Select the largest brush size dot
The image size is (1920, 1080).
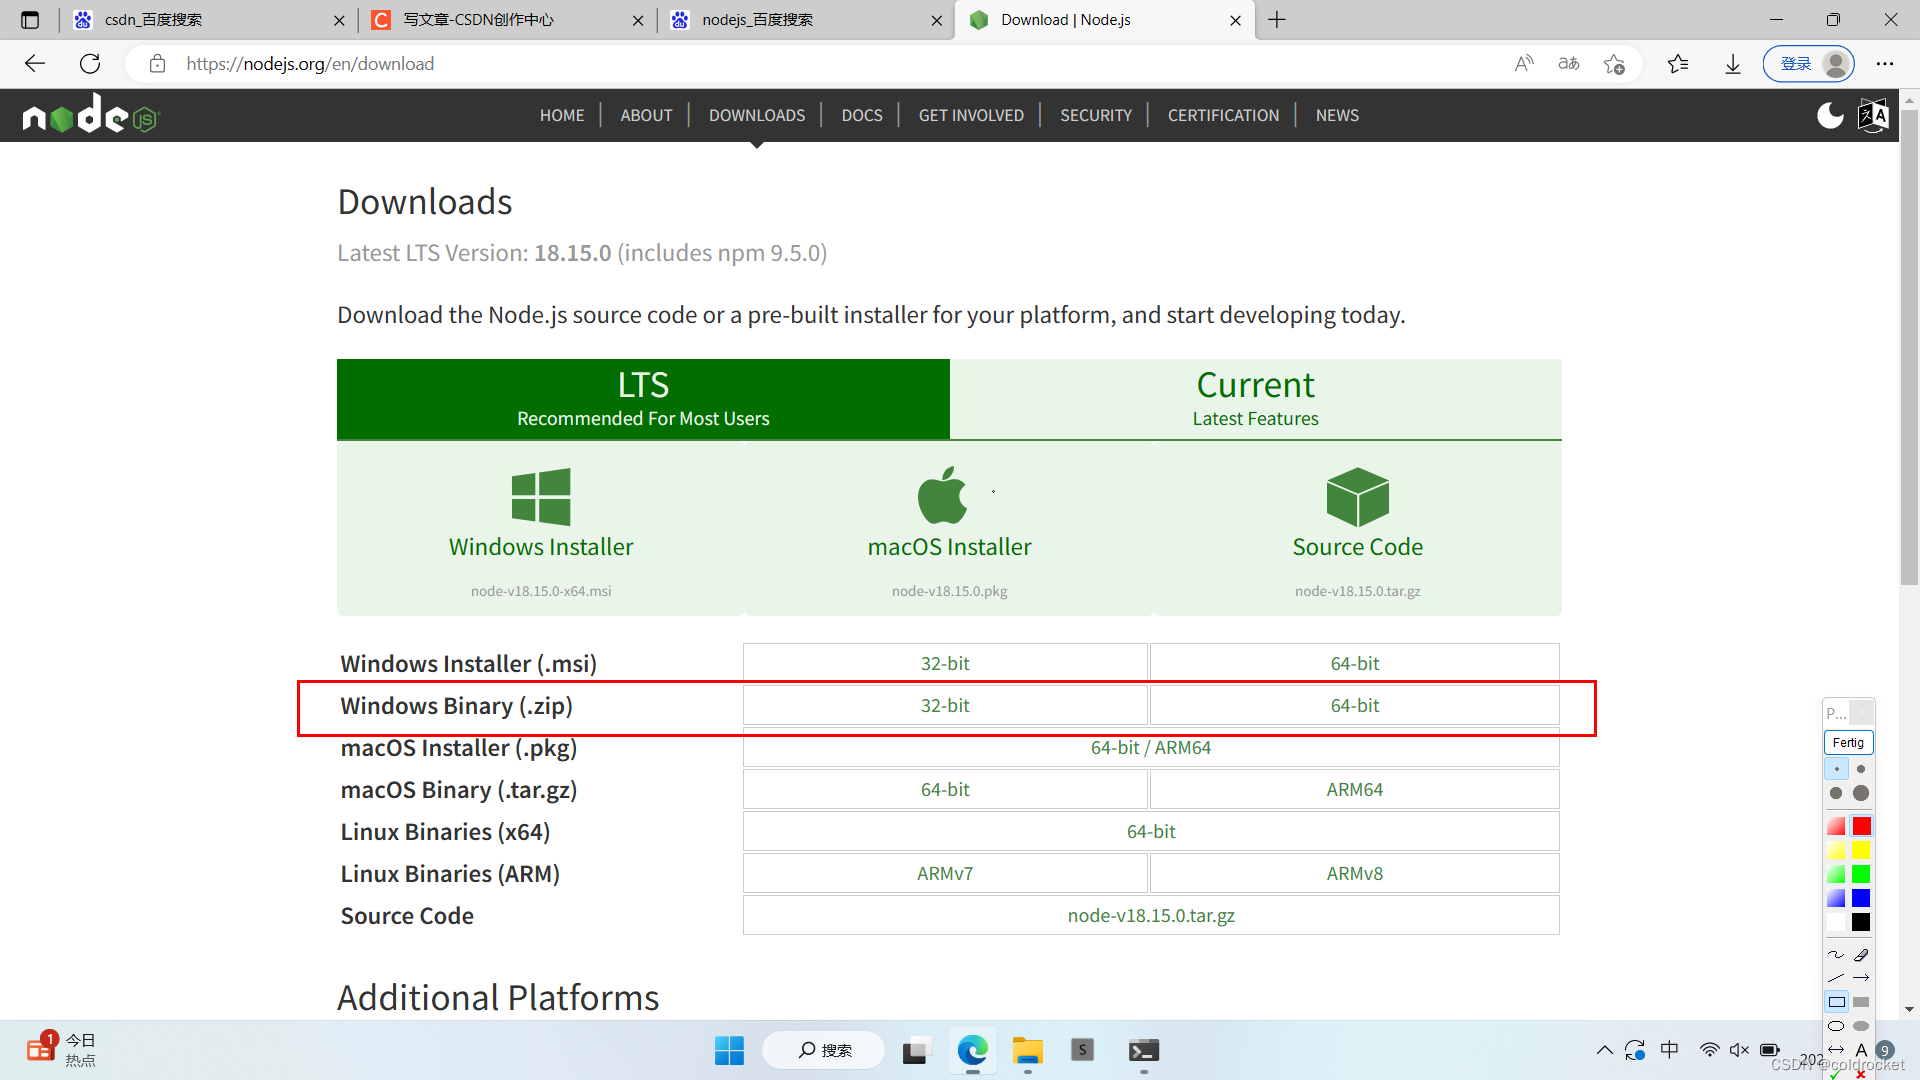click(x=1861, y=793)
